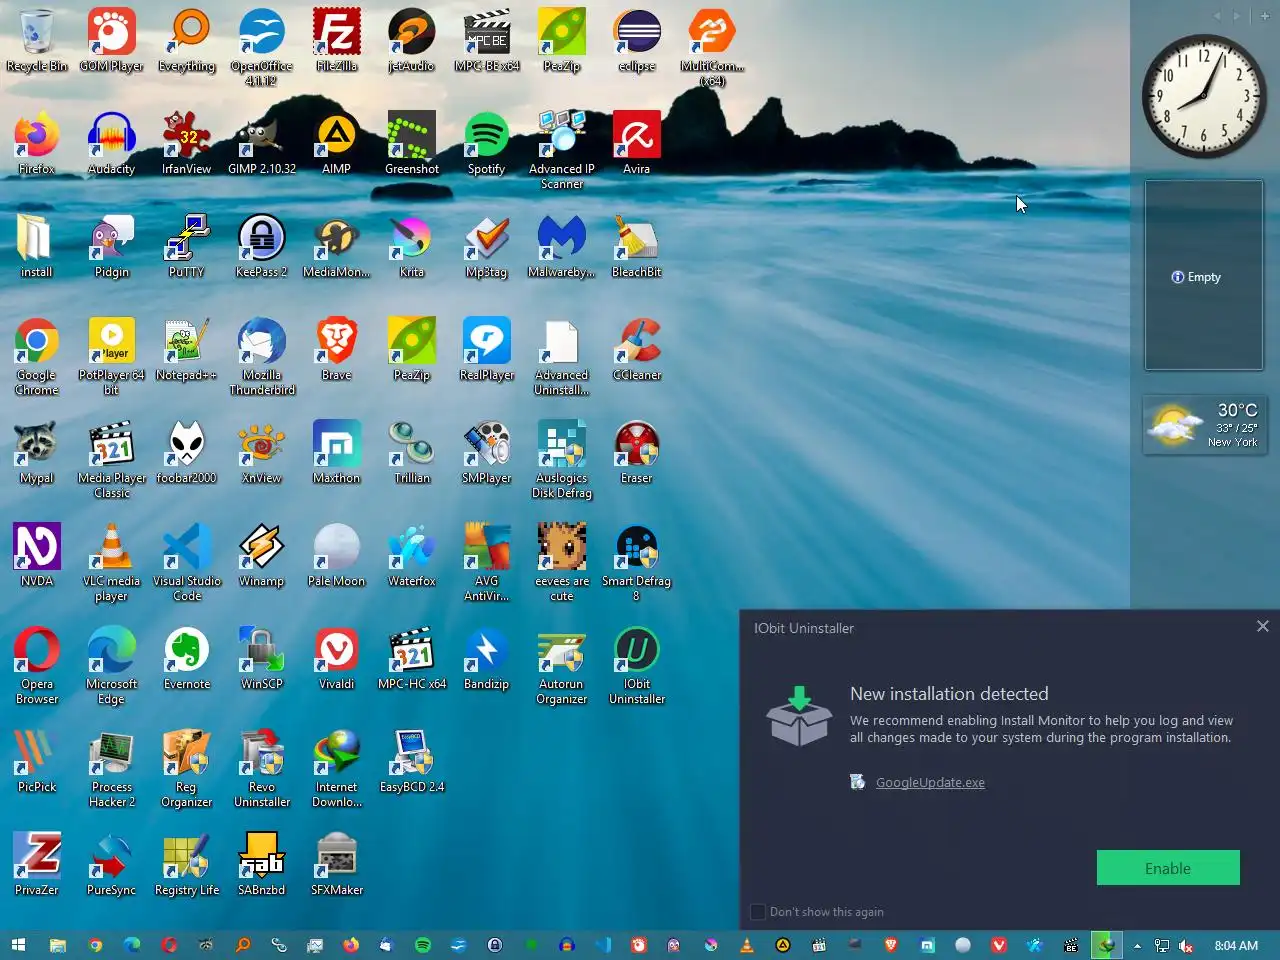
Task: Select the Mp3tag desktop icon
Action: [x=487, y=247]
